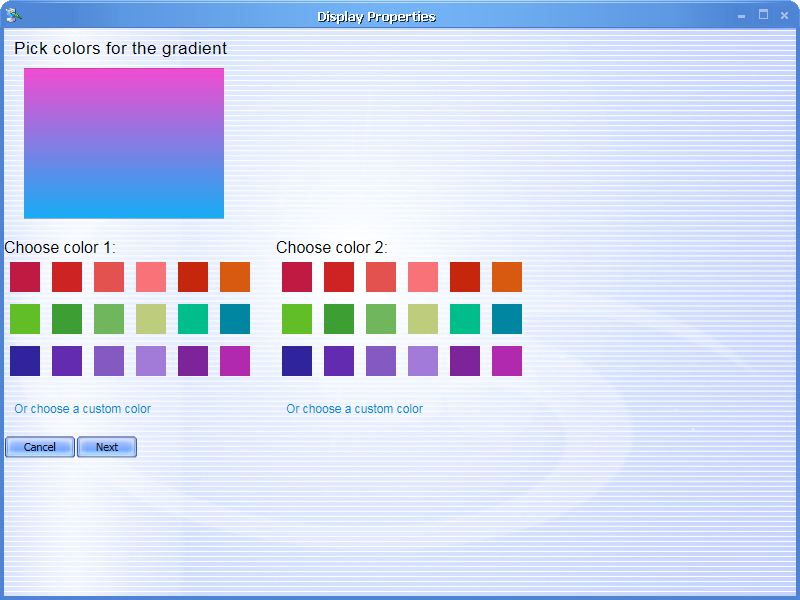Pick medium soft green swatch for color 1

109,319
